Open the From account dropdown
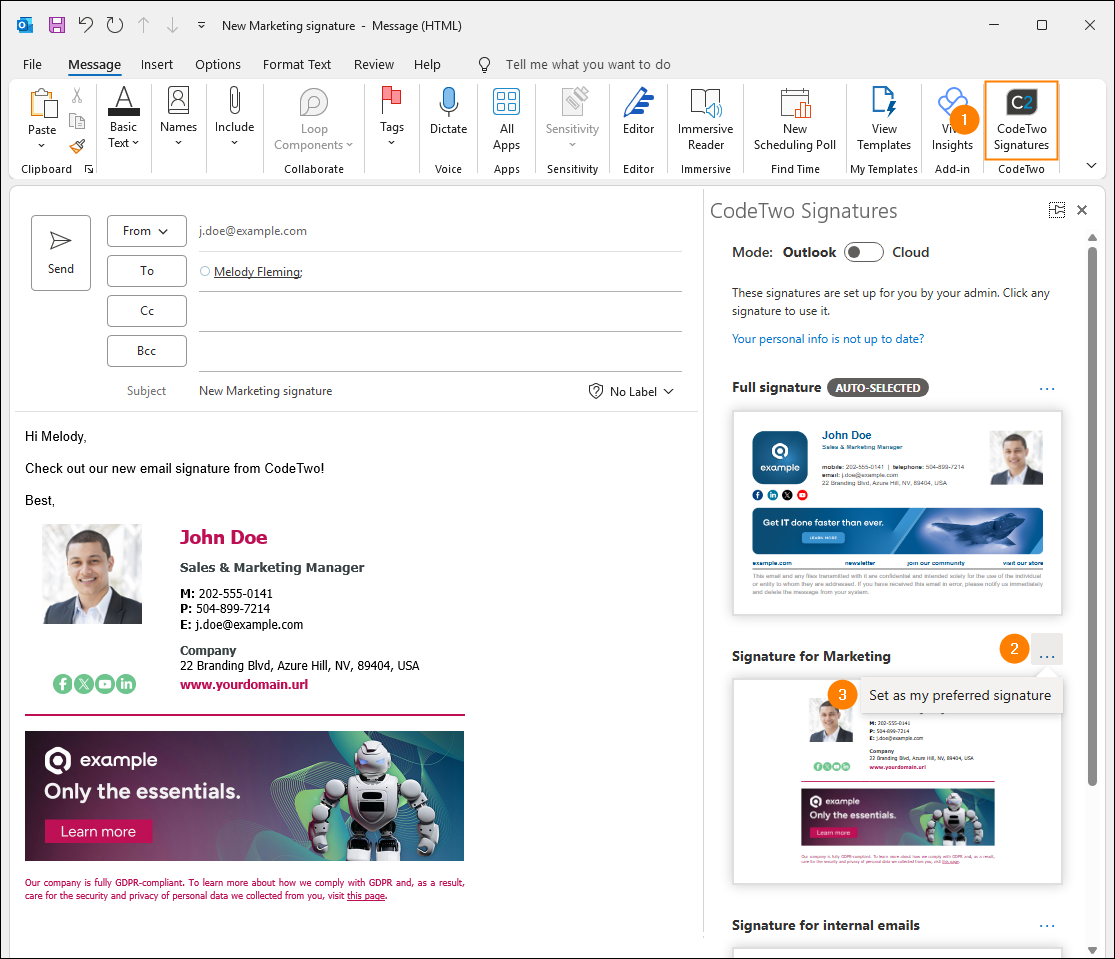Viewport: 1115px width, 959px height. coord(146,231)
